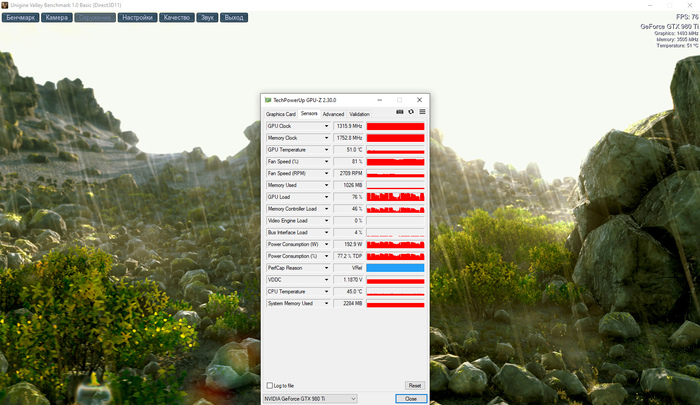The height and width of the screenshot is (405, 700).
Task: Open the Validation tab
Action: point(359,114)
